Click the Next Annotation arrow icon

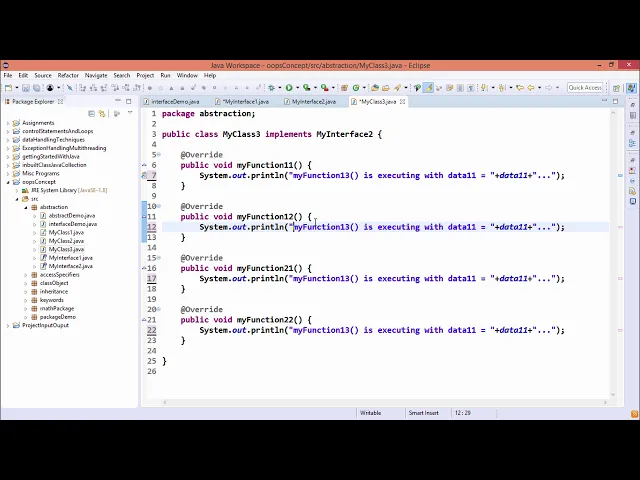(x=484, y=87)
